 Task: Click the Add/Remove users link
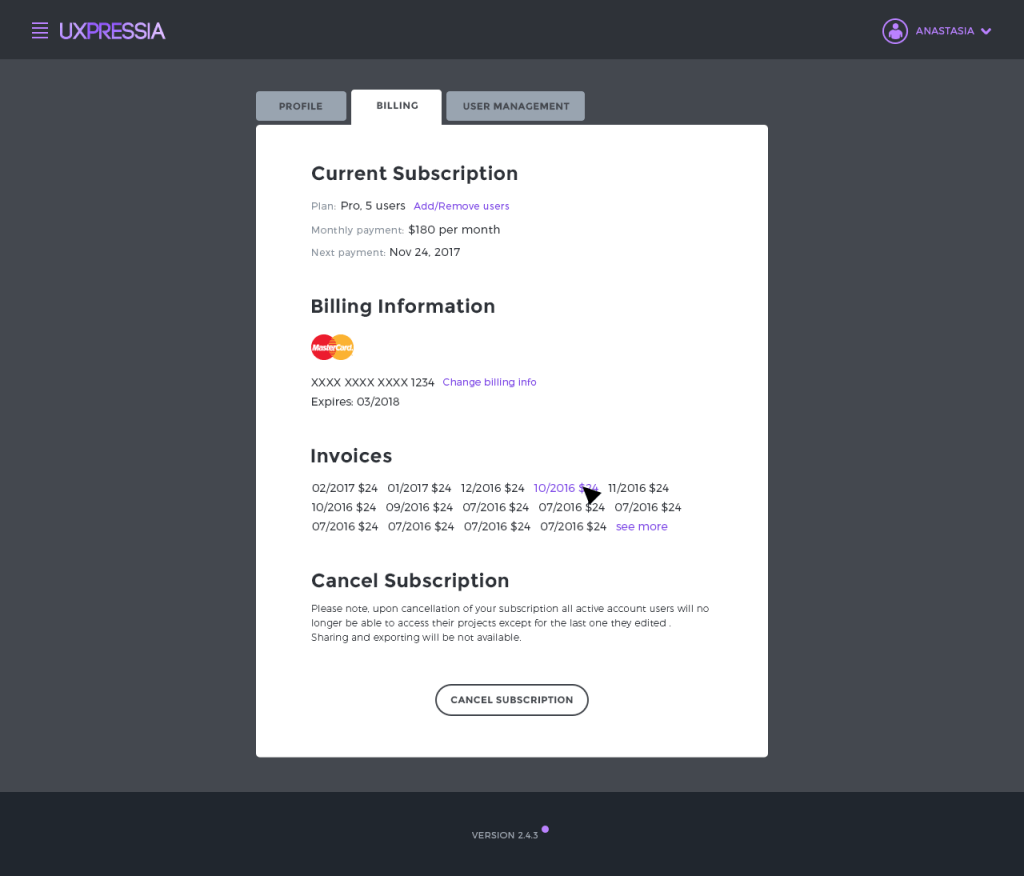tap(461, 206)
